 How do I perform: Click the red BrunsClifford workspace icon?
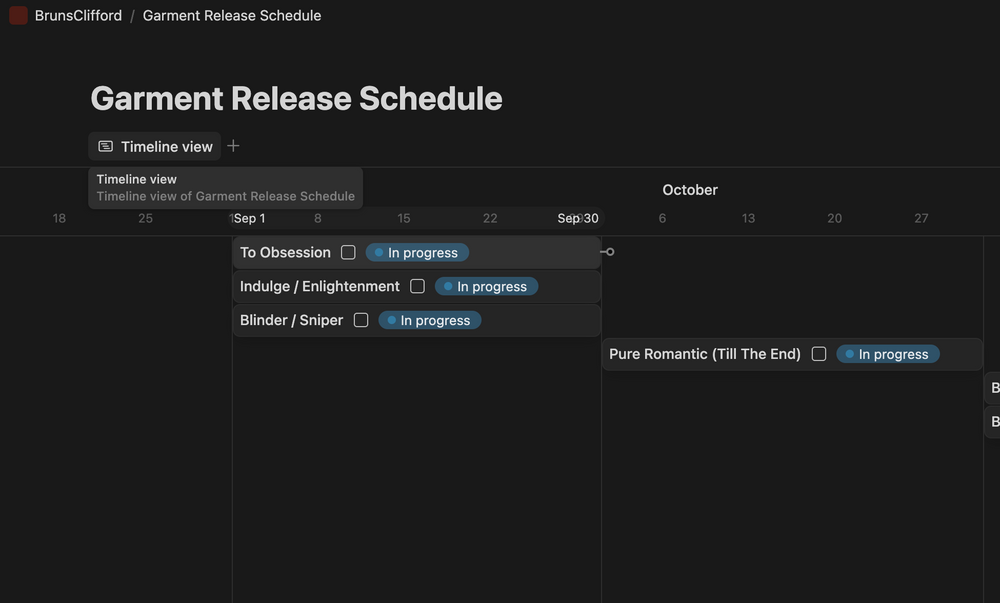pyautogui.click(x=17, y=15)
